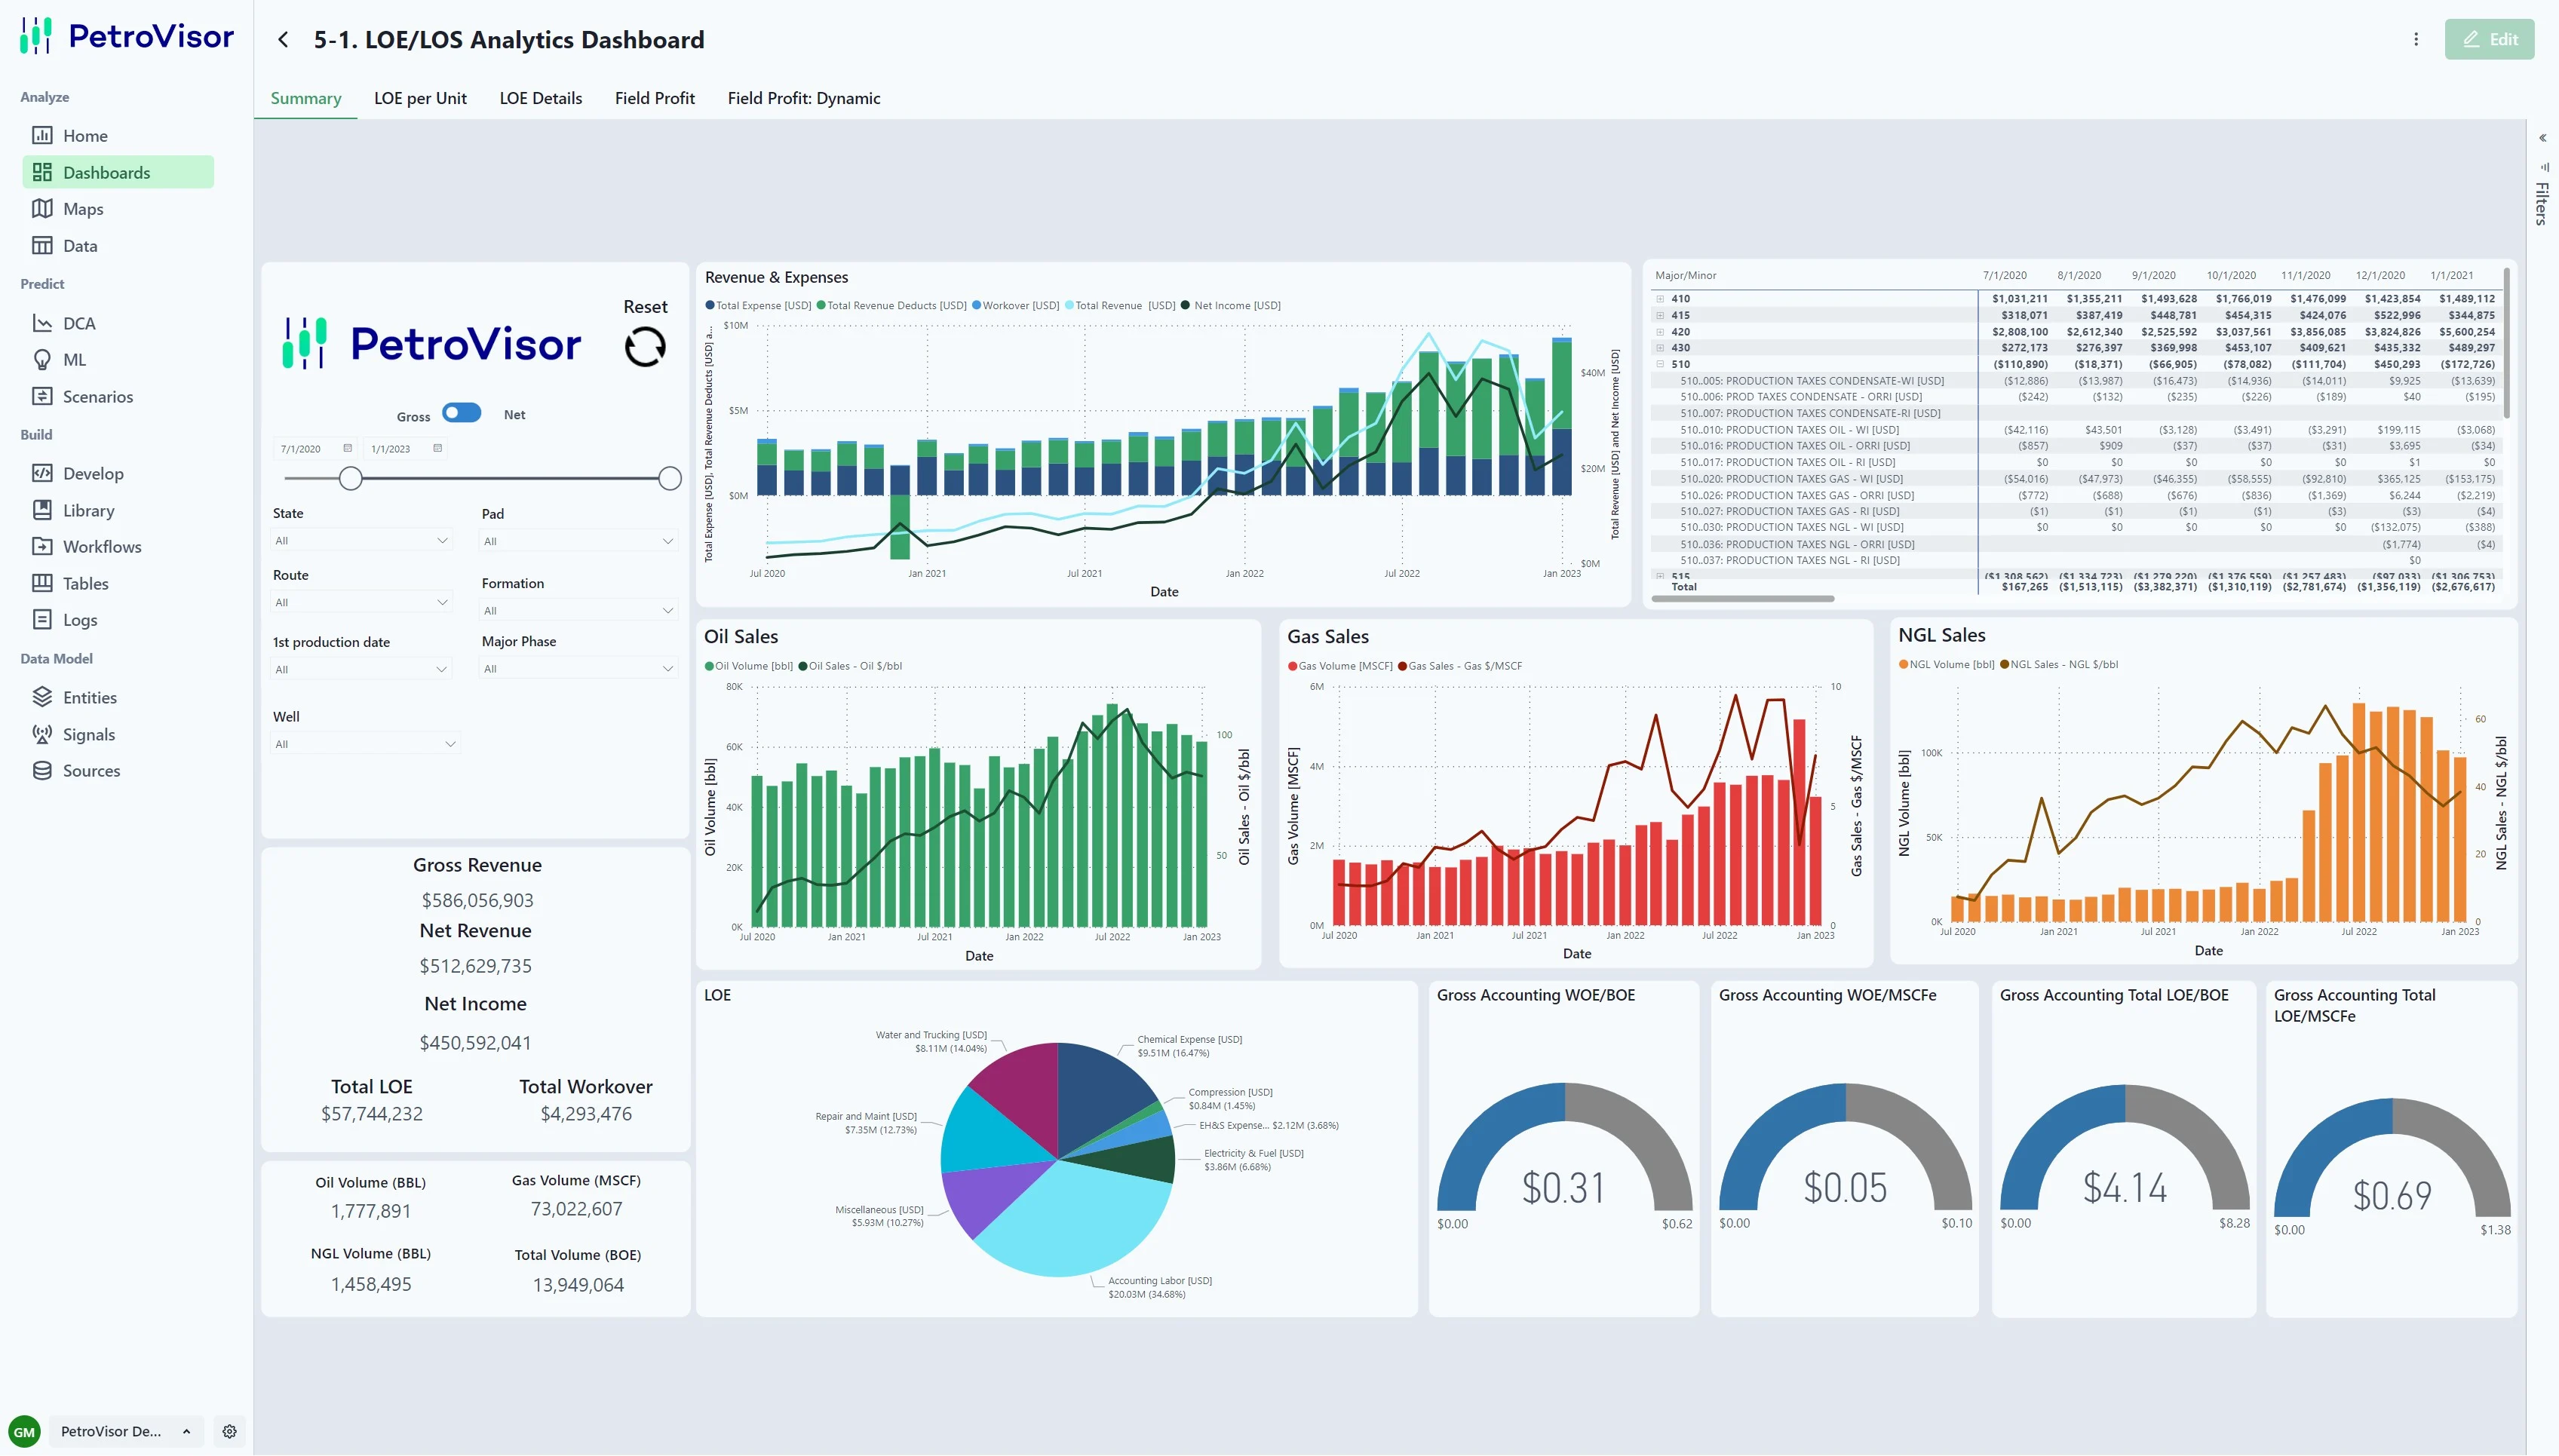Toggle the Gross/Net switch
This screenshot has height=1456, width=2559.
click(462, 413)
